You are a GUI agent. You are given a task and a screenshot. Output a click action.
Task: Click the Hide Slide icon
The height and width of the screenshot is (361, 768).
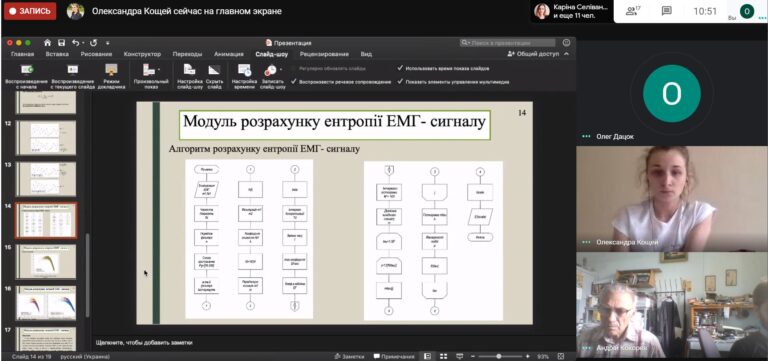tap(214, 70)
